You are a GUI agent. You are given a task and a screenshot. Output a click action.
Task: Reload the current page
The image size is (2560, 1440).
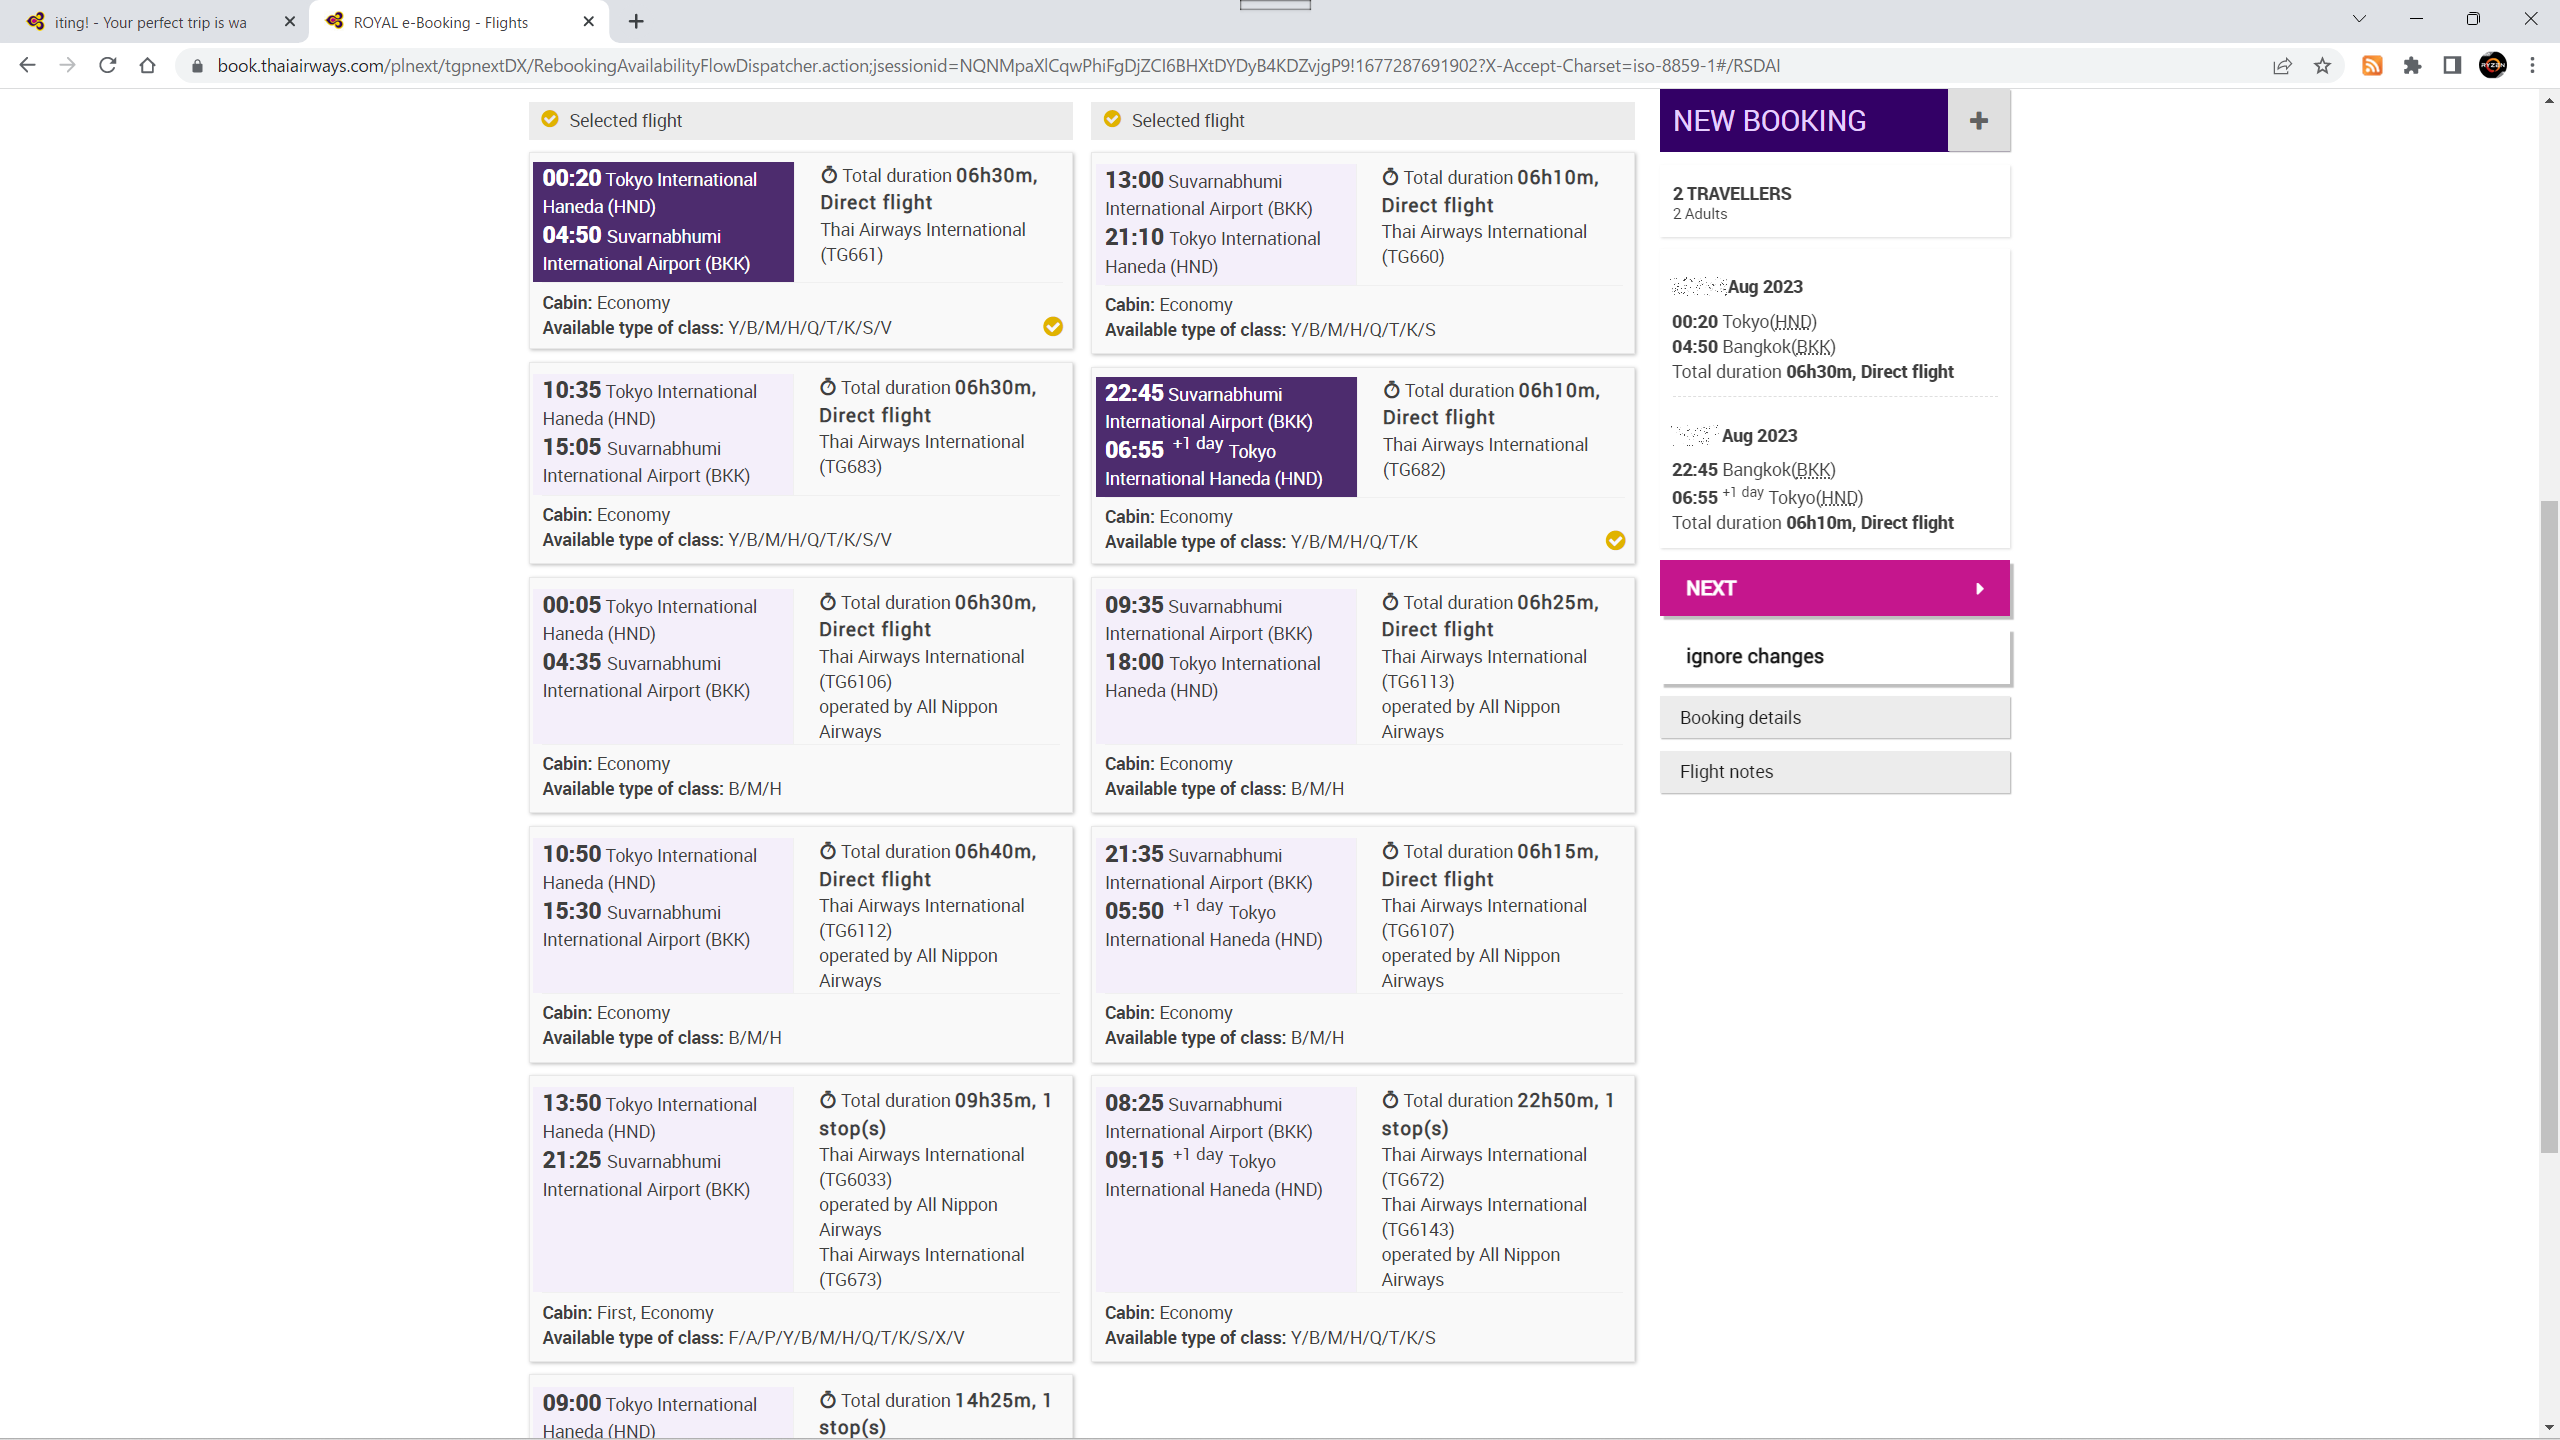click(x=107, y=65)
